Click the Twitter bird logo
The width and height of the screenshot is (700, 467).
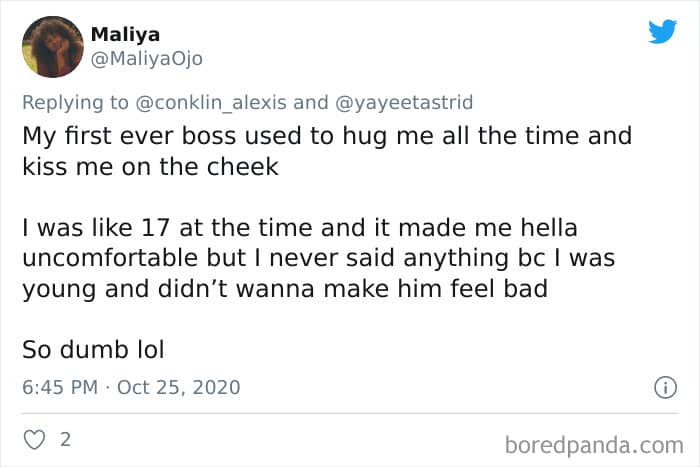tap(662, 32)
